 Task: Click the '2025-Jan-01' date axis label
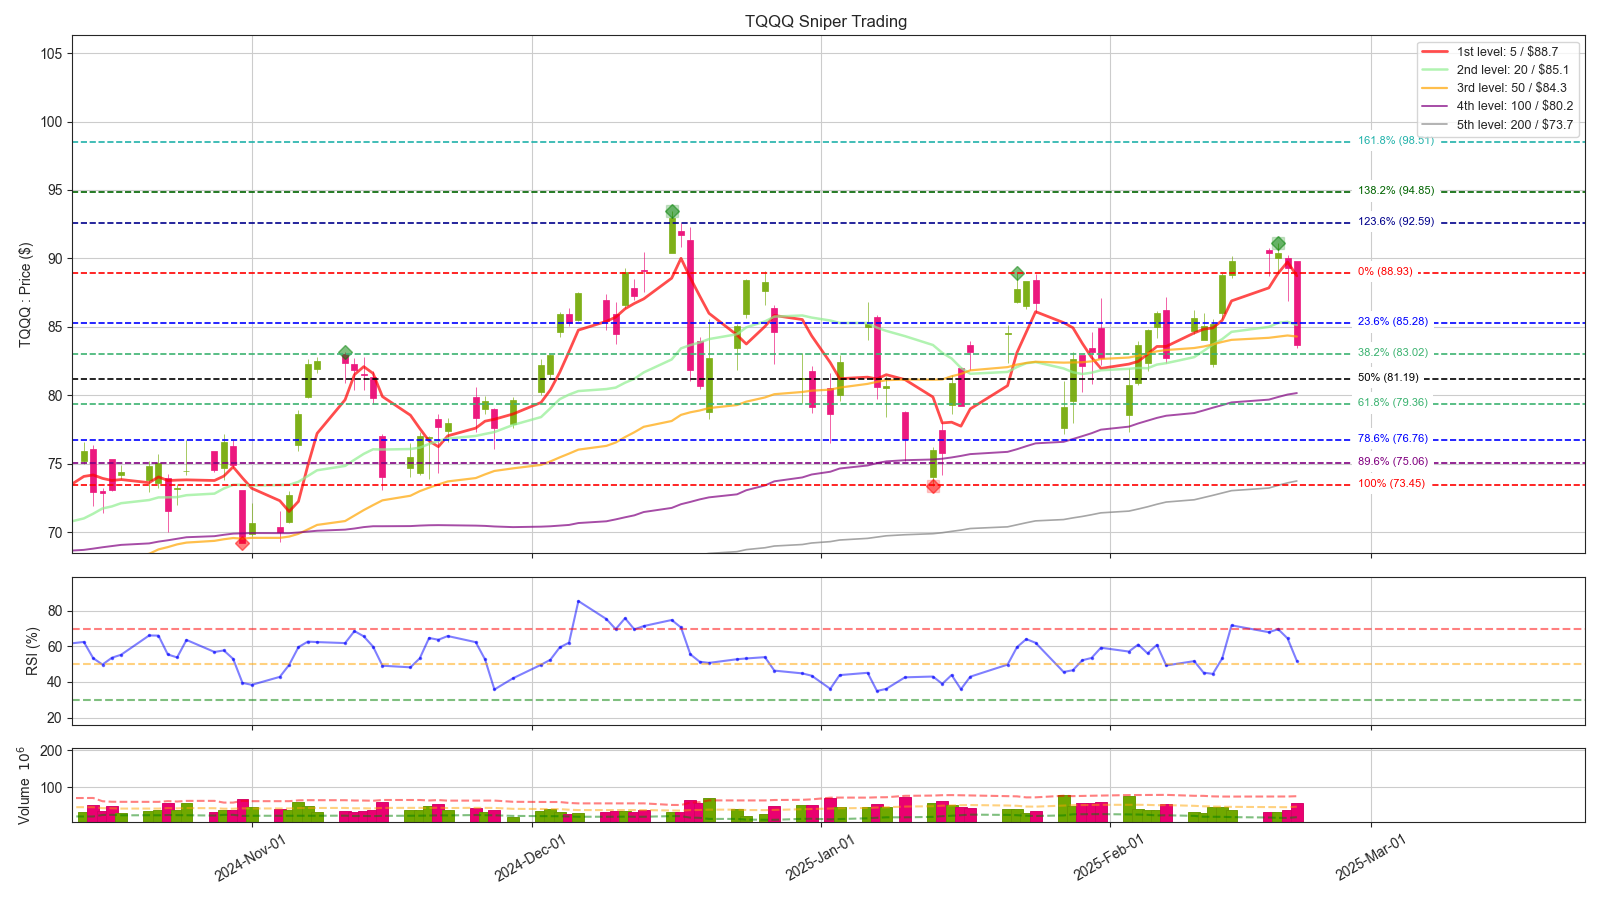pos(821,857)
